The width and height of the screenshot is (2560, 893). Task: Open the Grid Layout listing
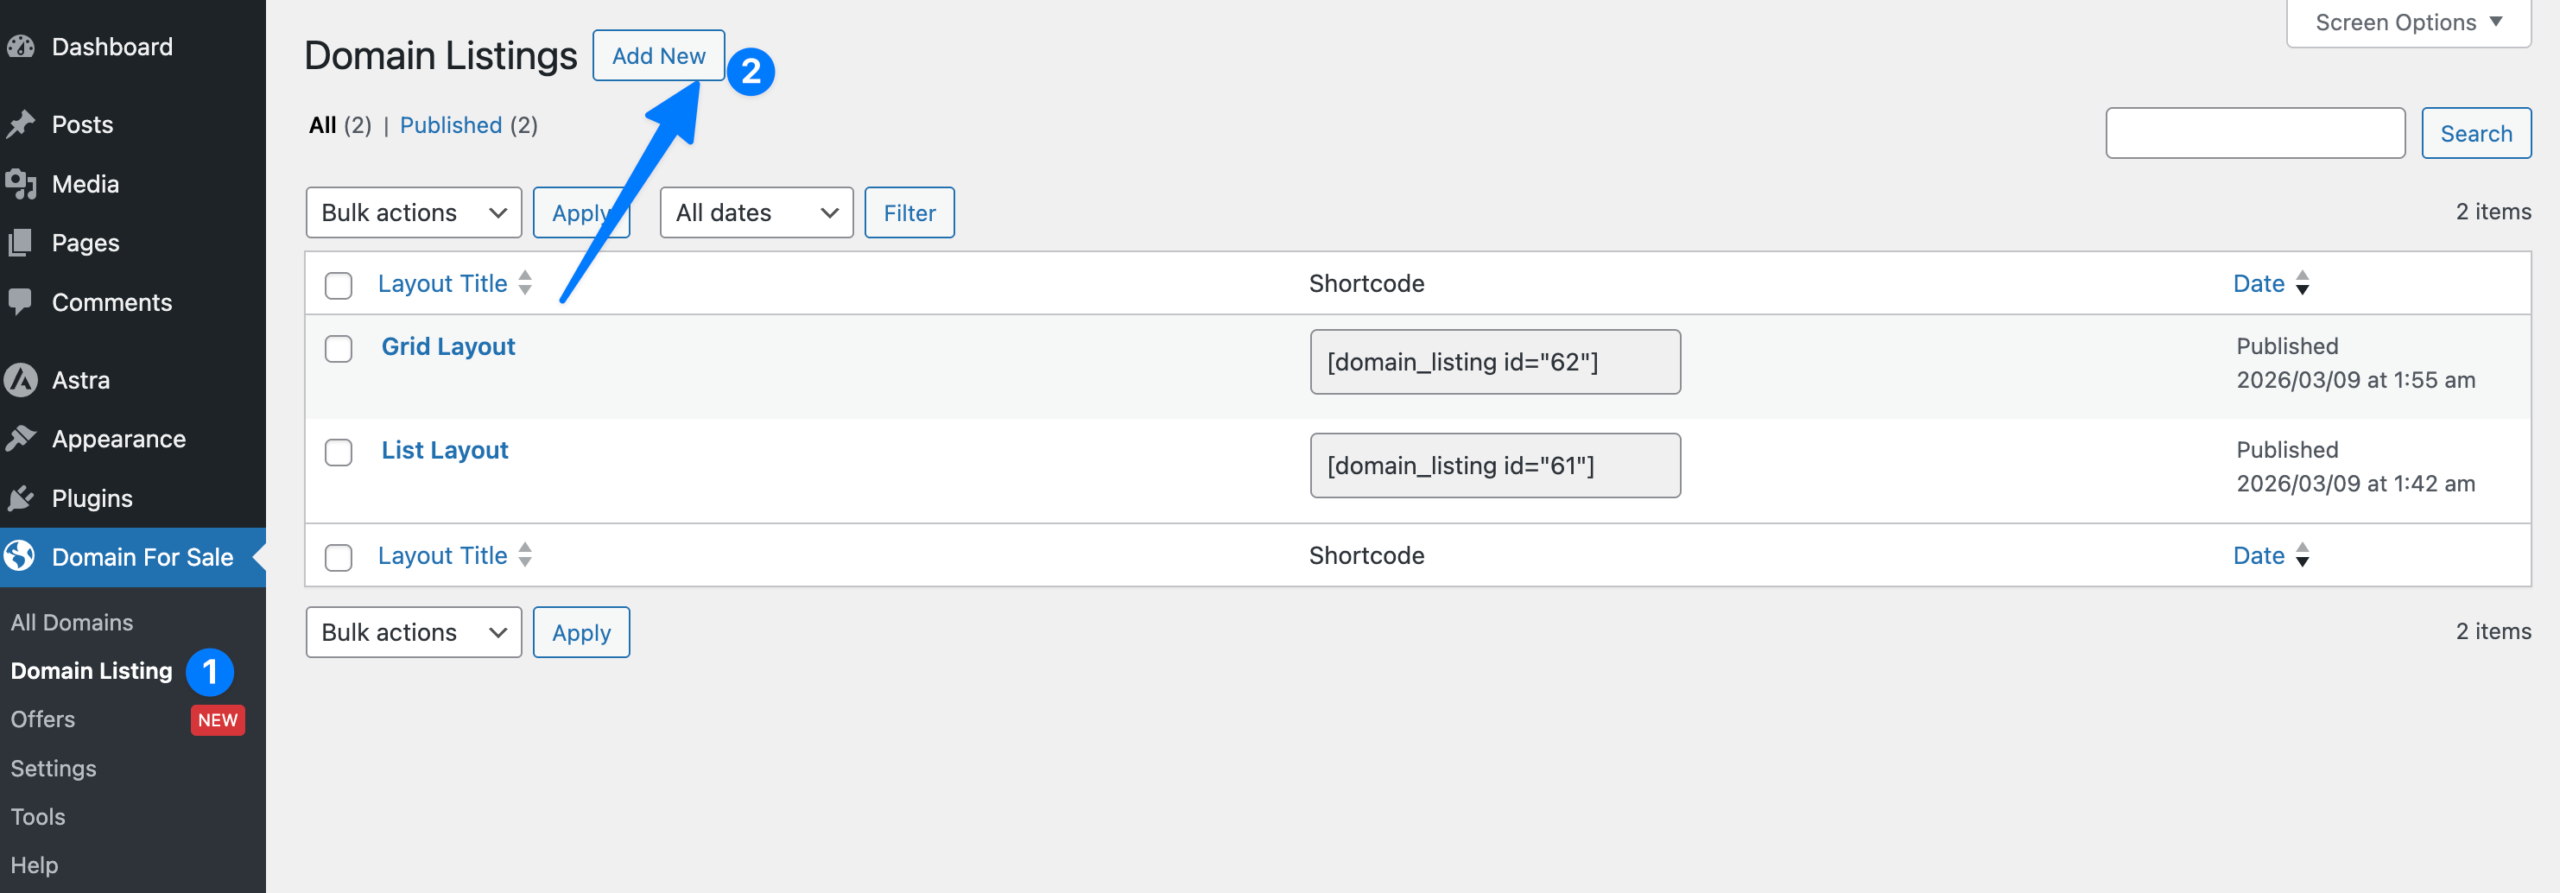(448, 347)
